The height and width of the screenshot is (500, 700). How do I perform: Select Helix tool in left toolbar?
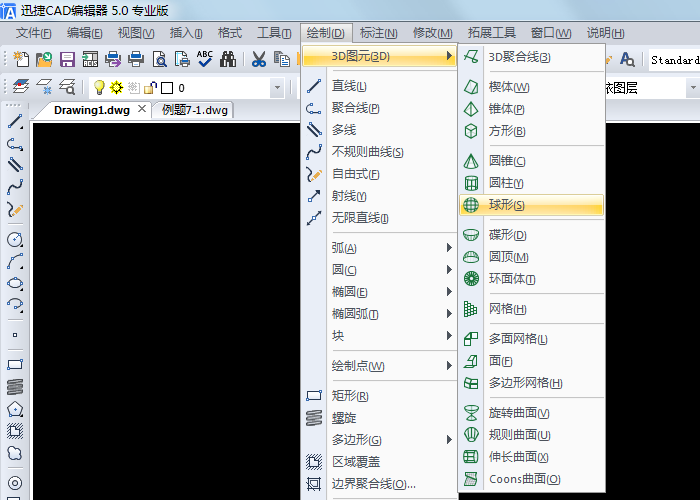tap(15, 387)
